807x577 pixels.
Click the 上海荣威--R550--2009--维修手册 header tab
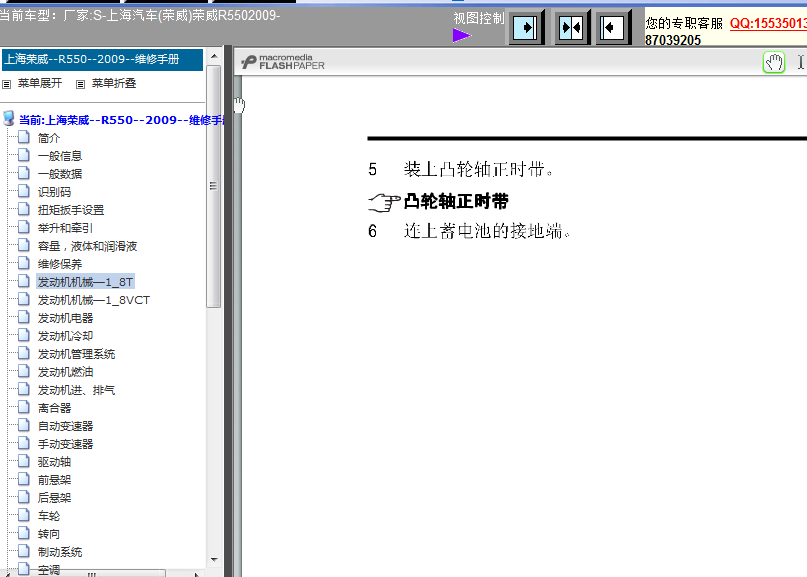(x=102, y=60)
